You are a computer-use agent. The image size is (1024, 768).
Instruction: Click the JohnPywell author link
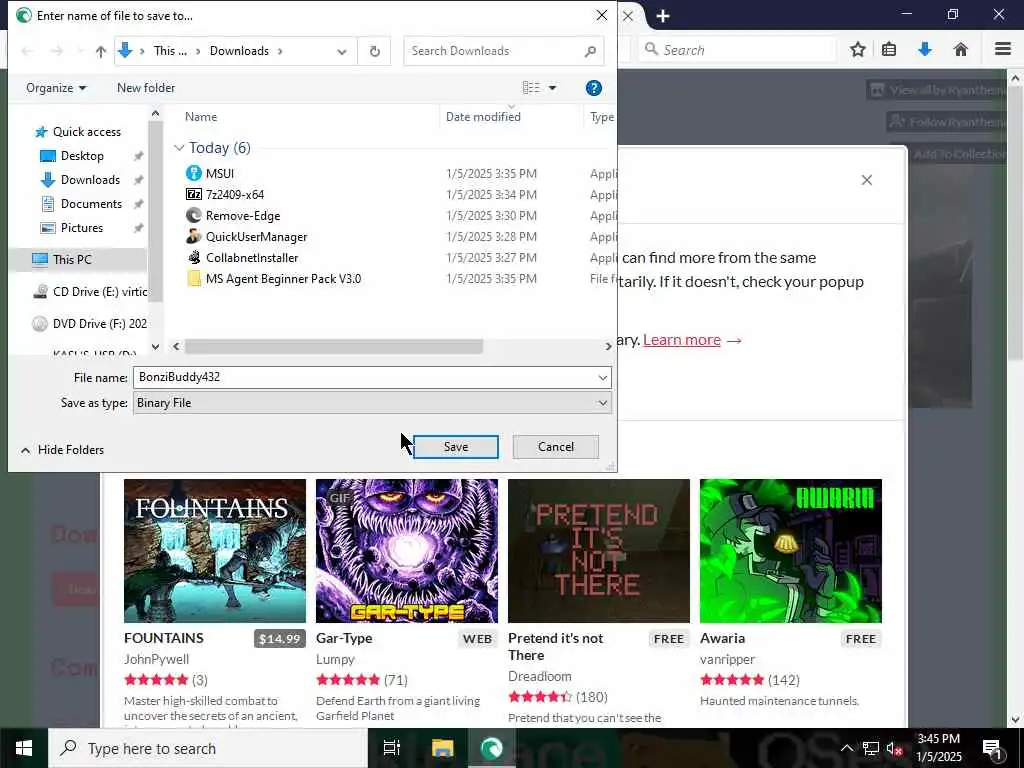(156, 660)
